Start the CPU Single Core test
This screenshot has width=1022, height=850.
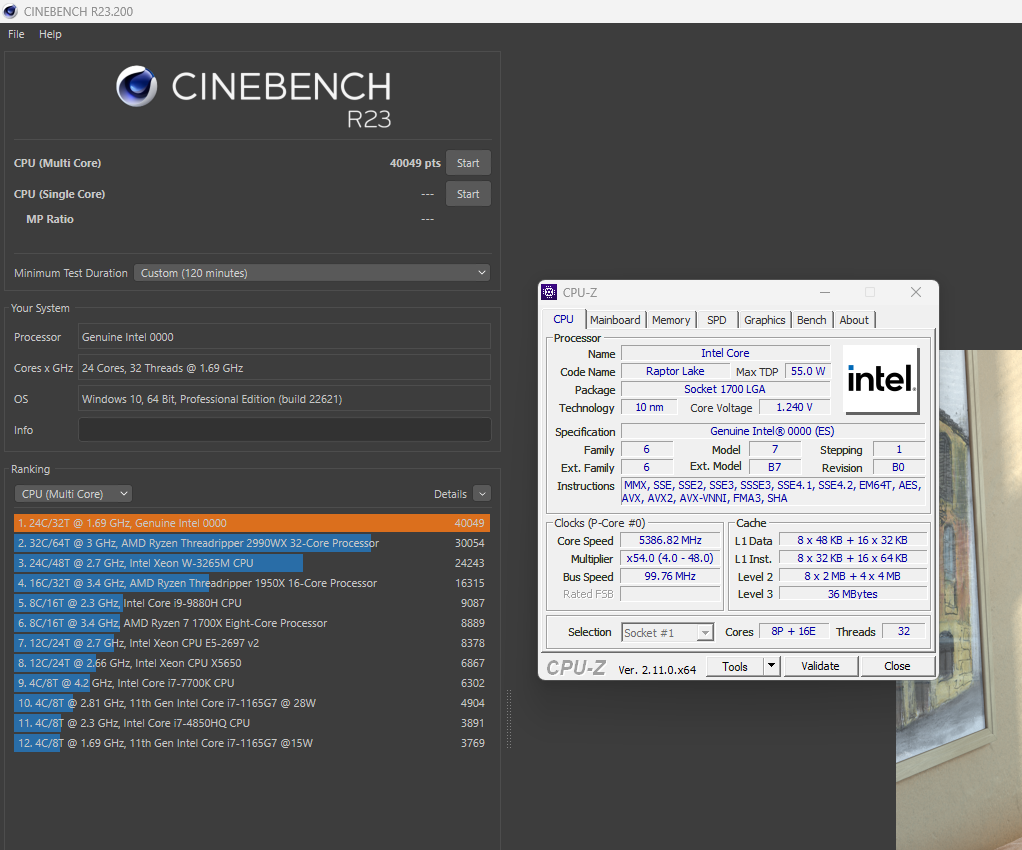pos(468,194)
